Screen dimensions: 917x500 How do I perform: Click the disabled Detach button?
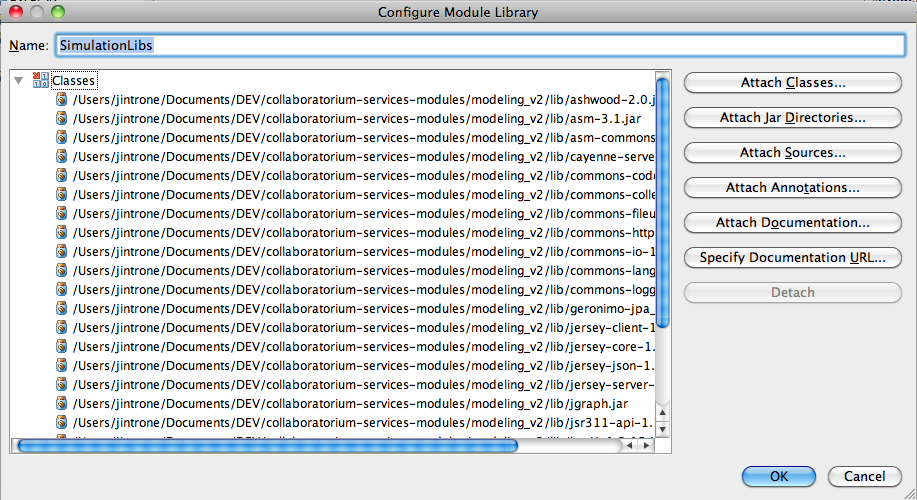(x=792, y=292)
